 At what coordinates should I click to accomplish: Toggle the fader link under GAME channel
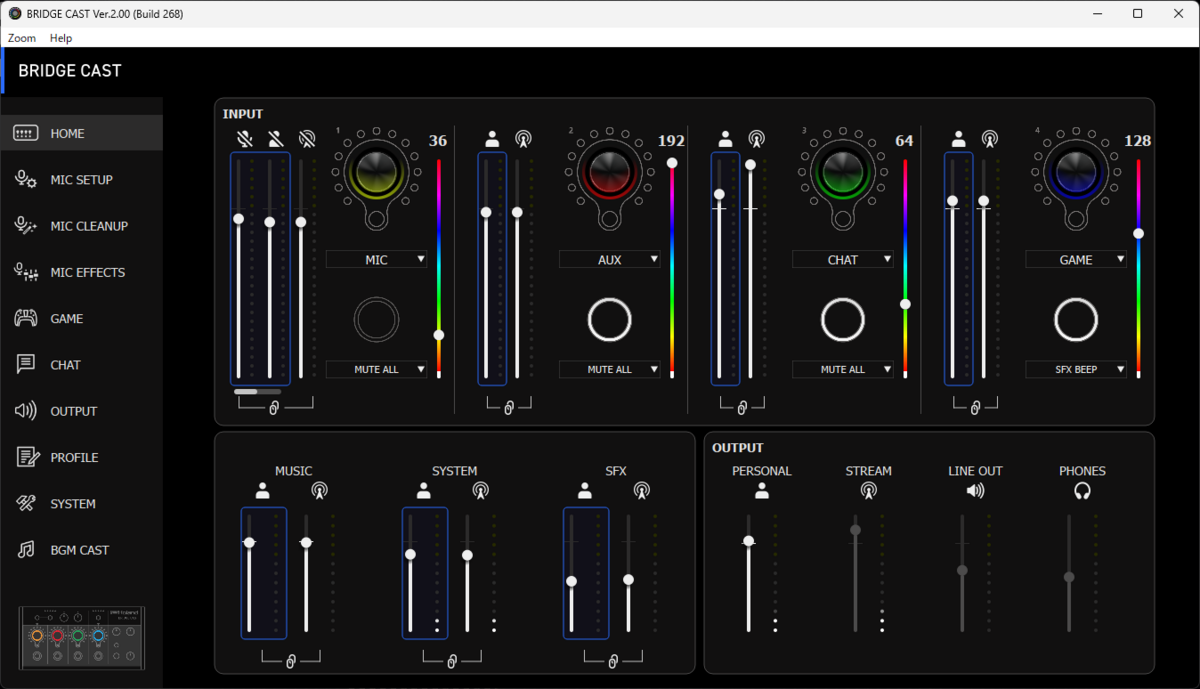(x=974, y=408)
